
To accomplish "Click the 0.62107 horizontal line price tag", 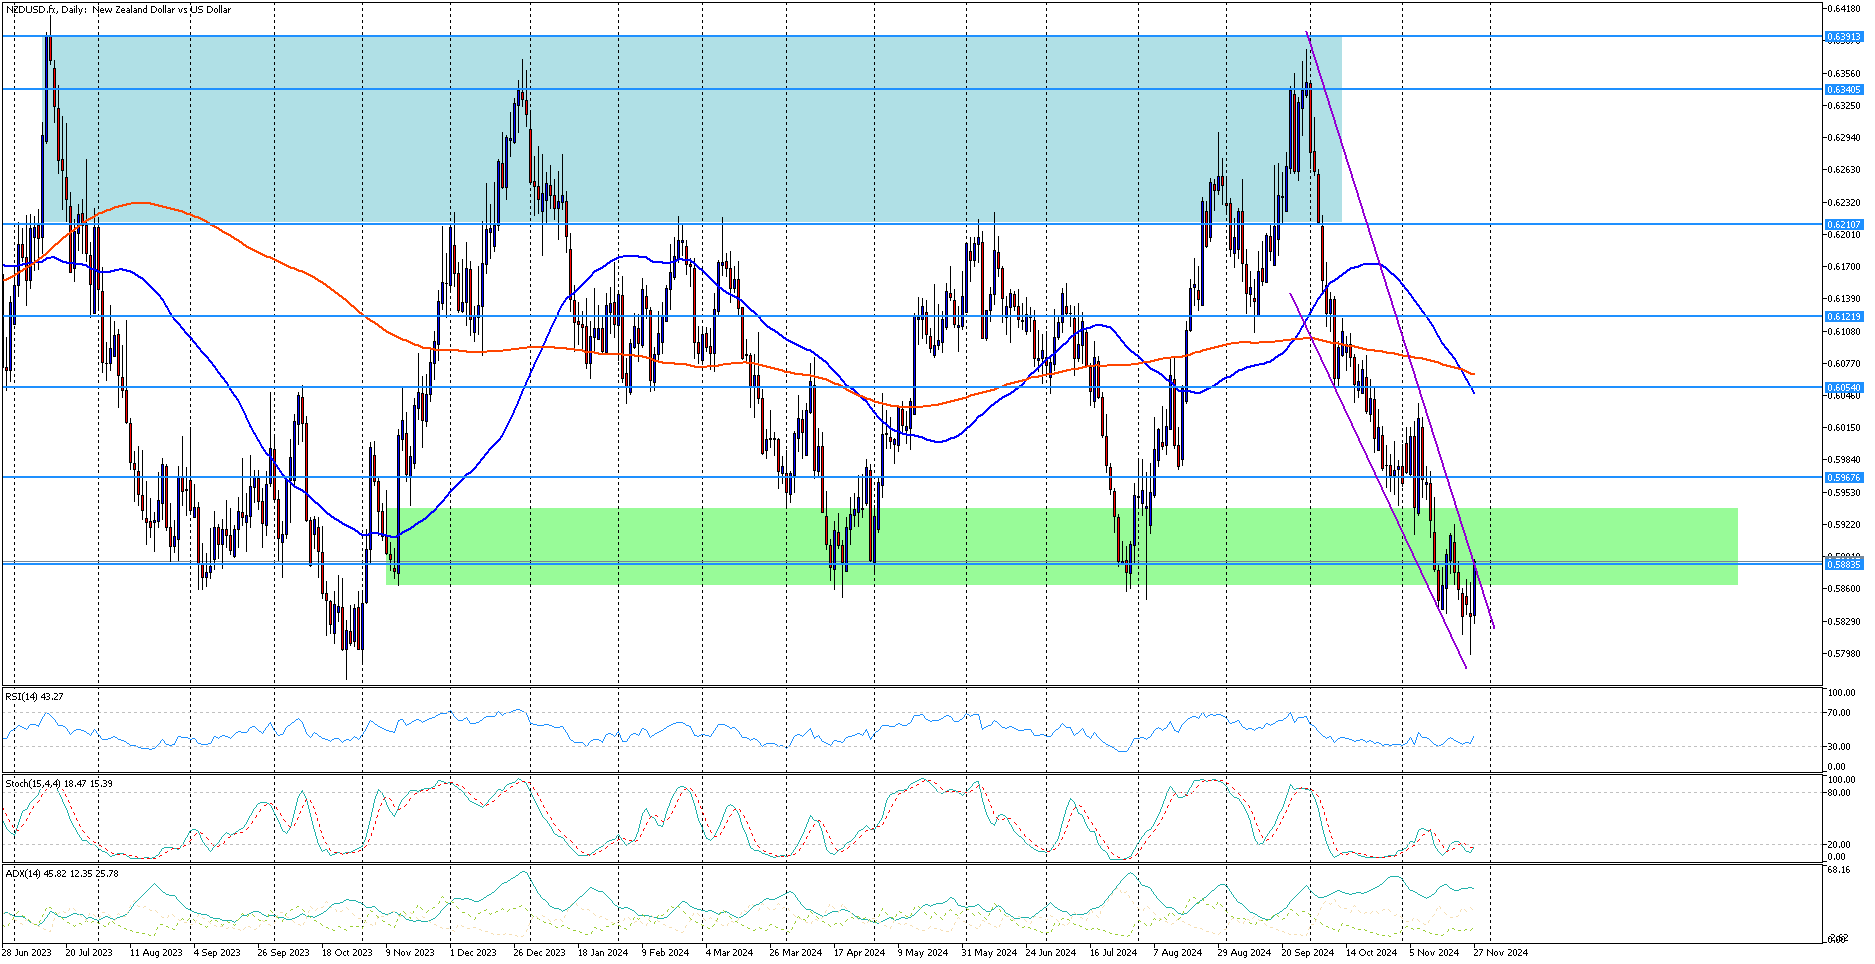I will tap(1844, 225).
